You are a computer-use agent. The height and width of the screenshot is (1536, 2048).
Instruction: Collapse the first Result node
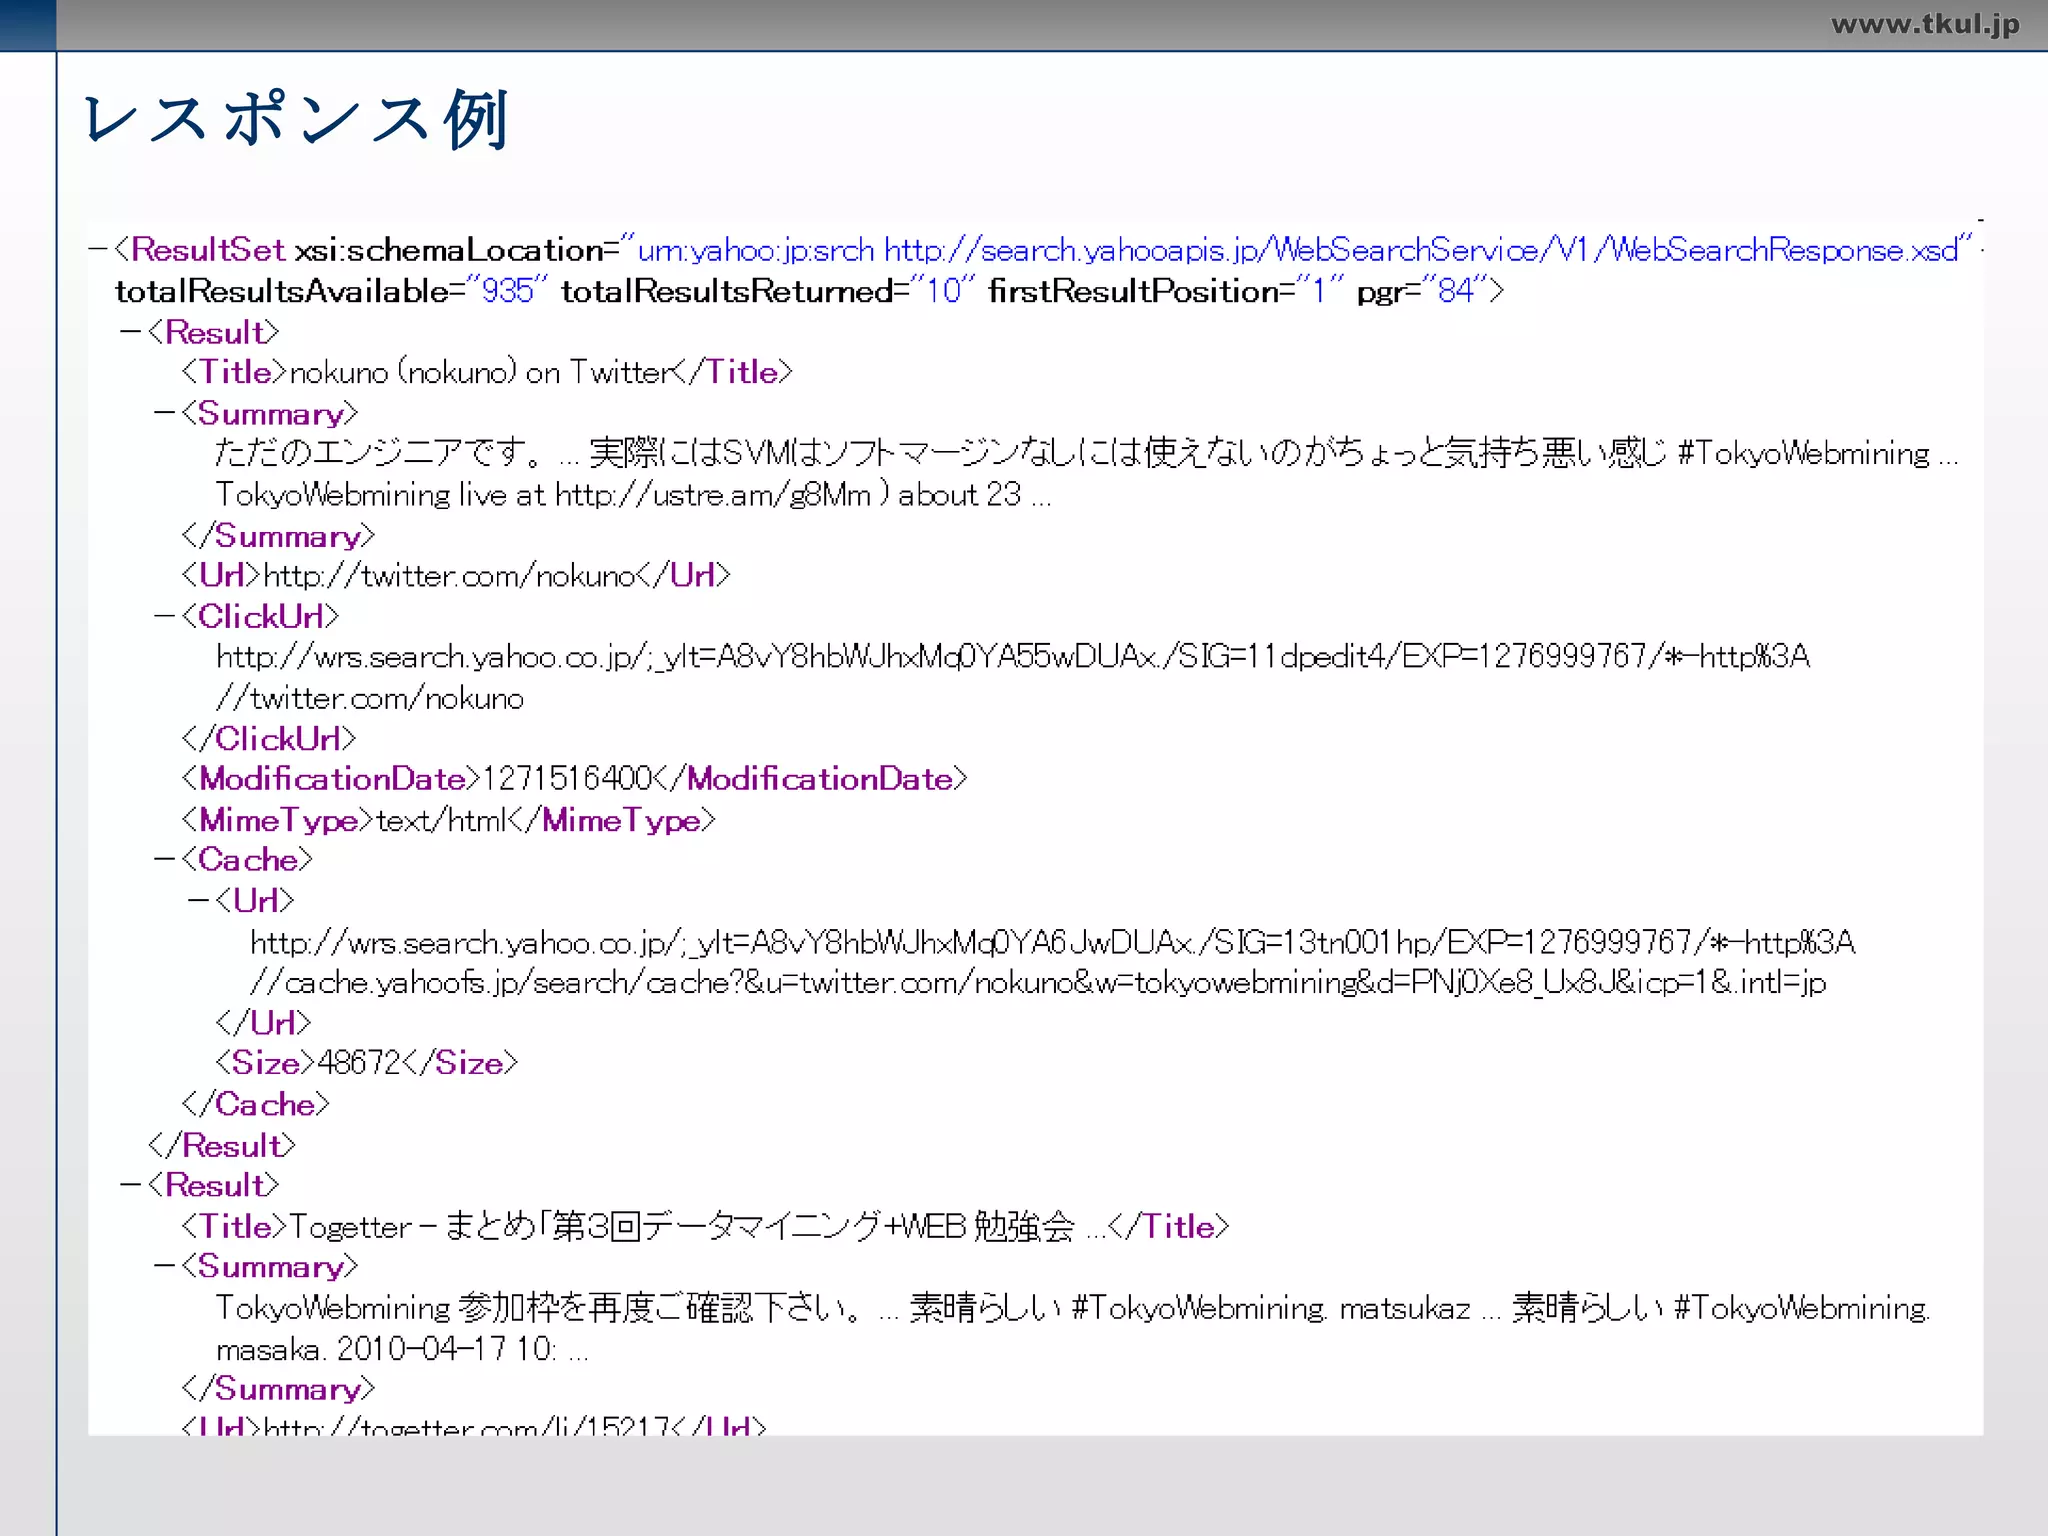click(x=131, y=332)
